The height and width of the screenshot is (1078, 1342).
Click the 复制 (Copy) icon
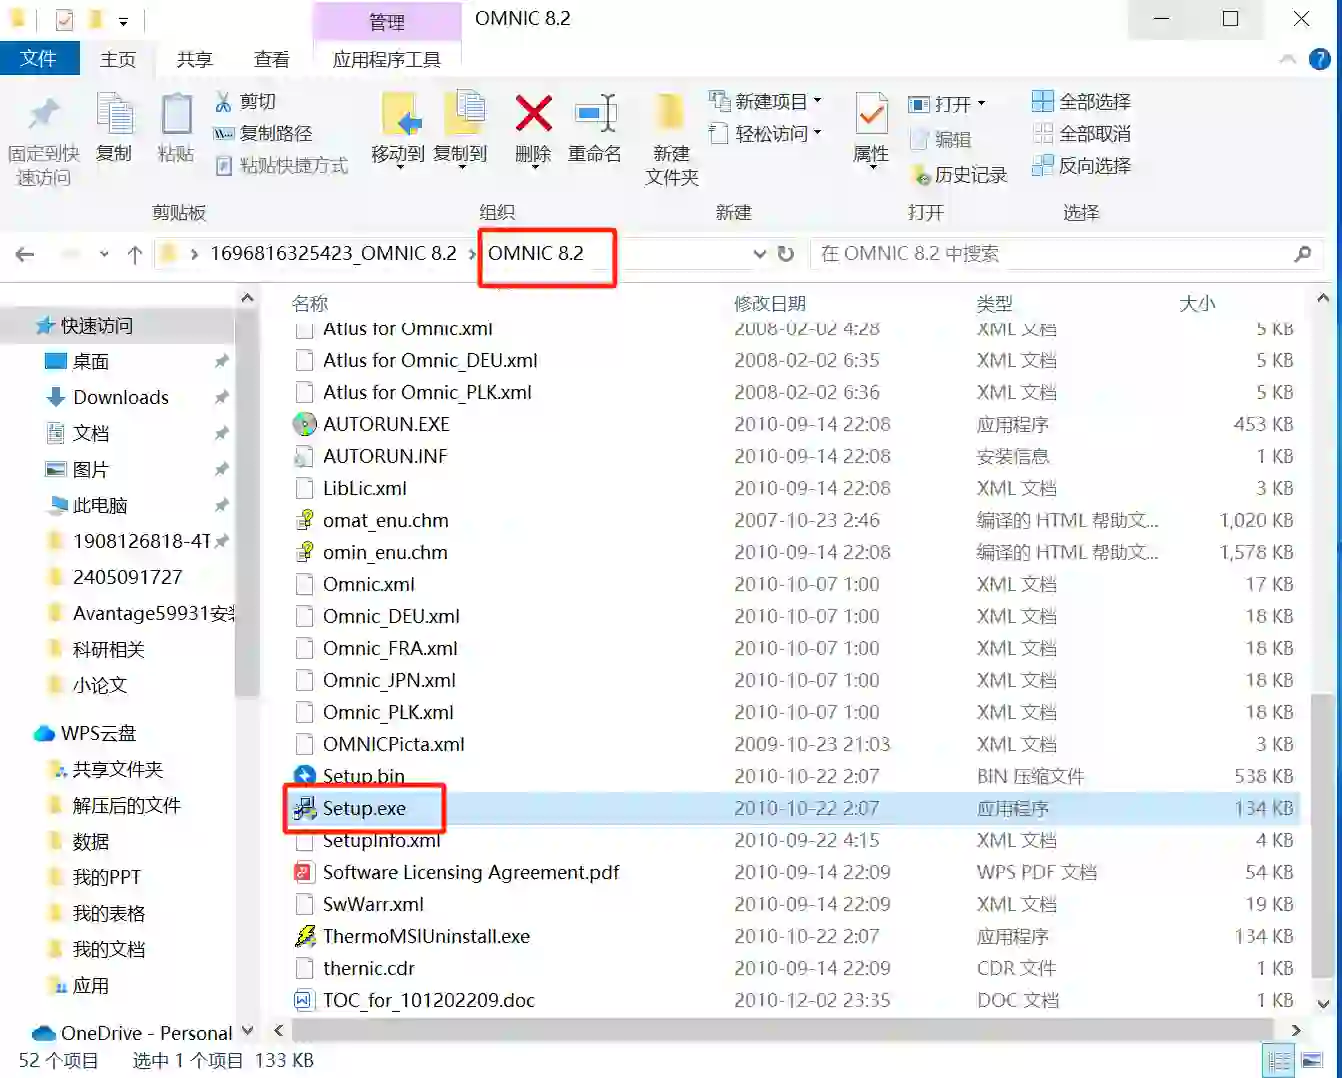[114, 130]
